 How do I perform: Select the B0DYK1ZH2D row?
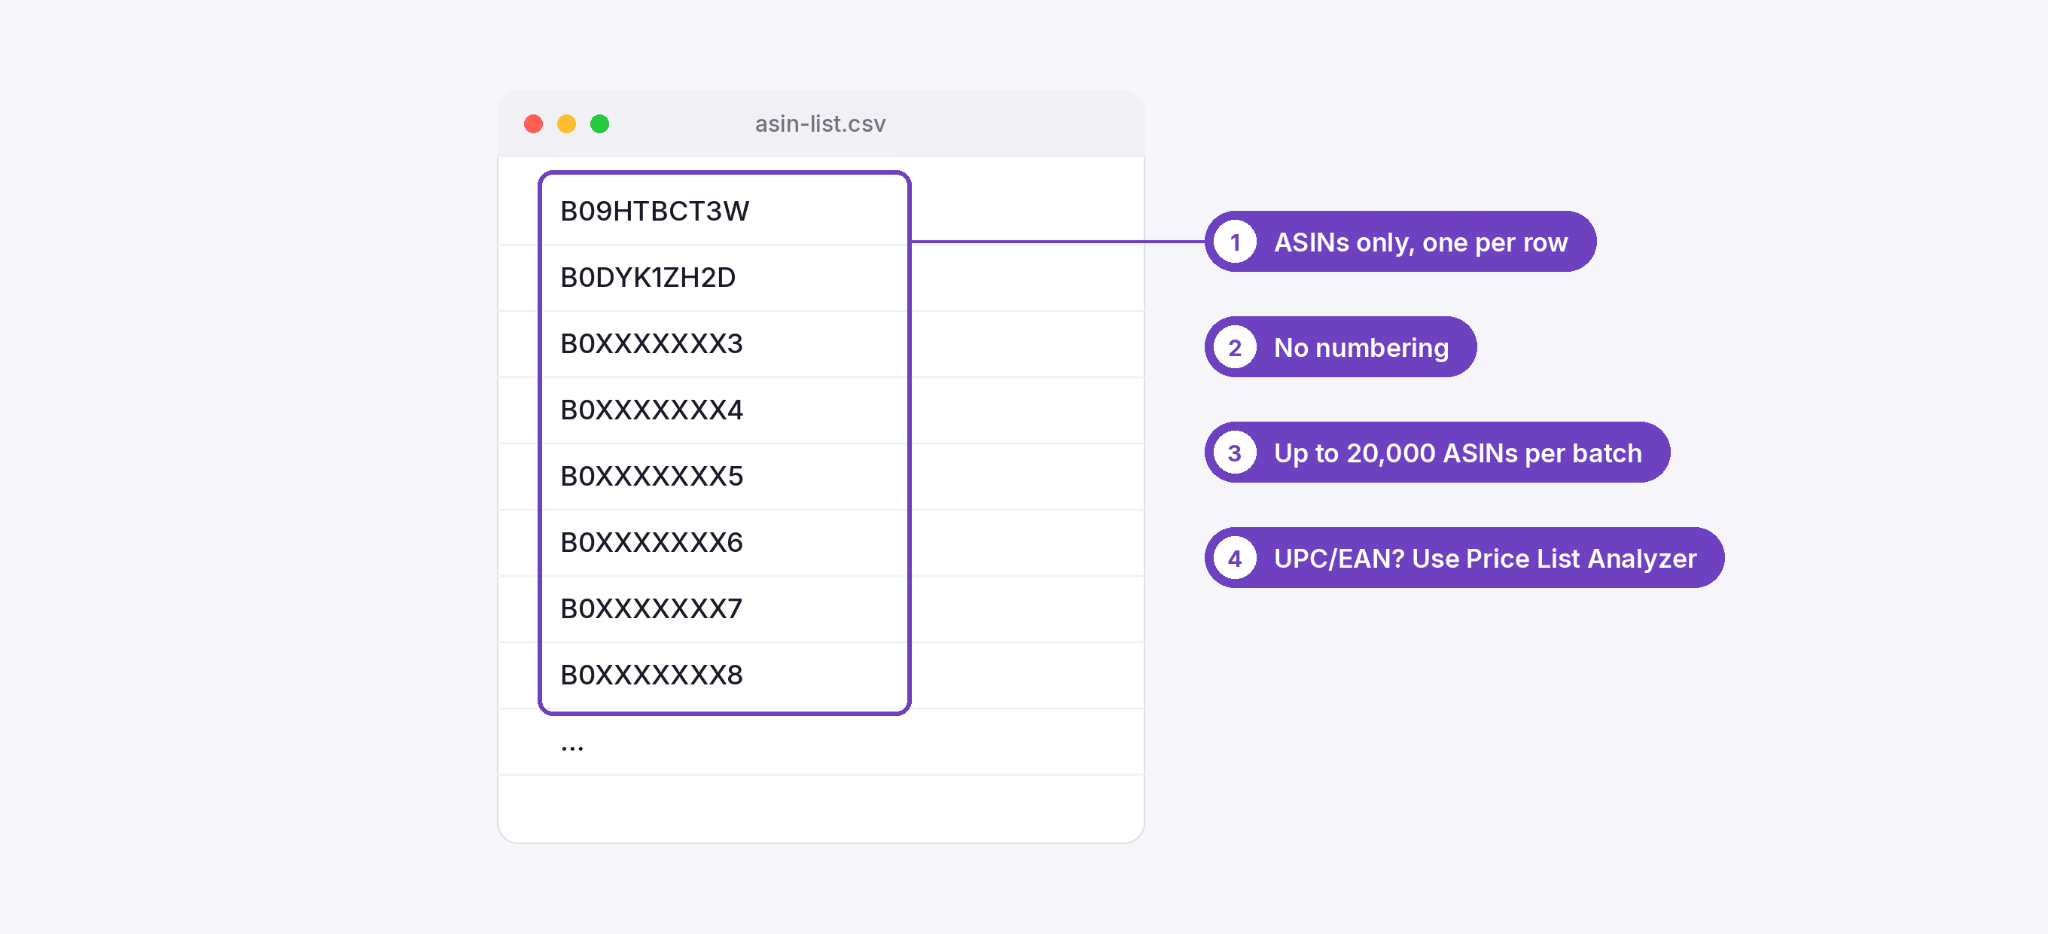pyautogui.click(x=821, y=278)
